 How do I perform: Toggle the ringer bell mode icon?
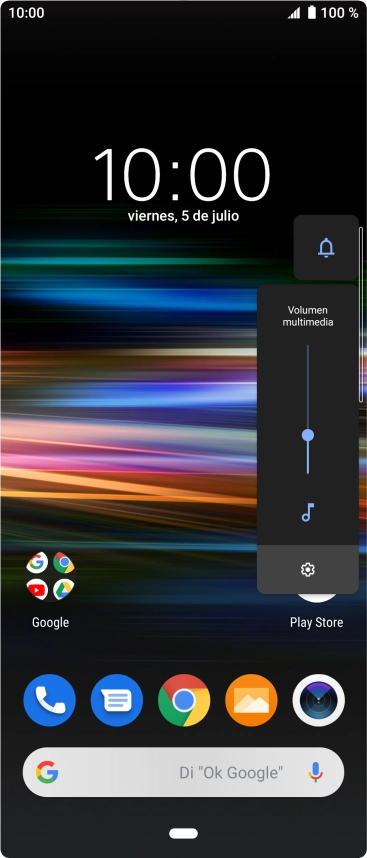point(327,248)
